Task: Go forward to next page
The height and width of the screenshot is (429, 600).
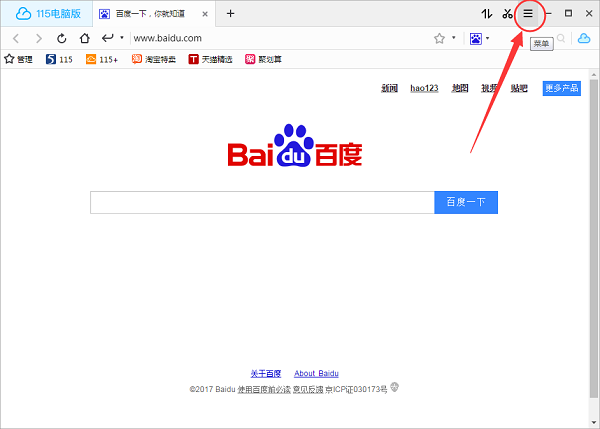Action: point(39,38)
